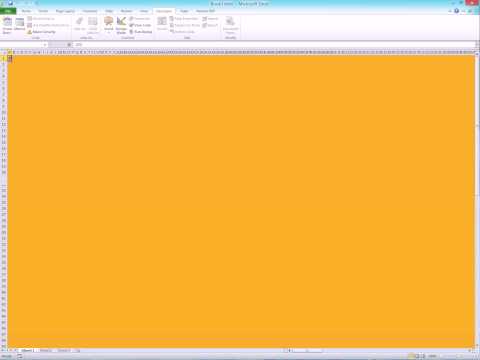Click XML Export button

pyautogui.click(x=210, y=25)
